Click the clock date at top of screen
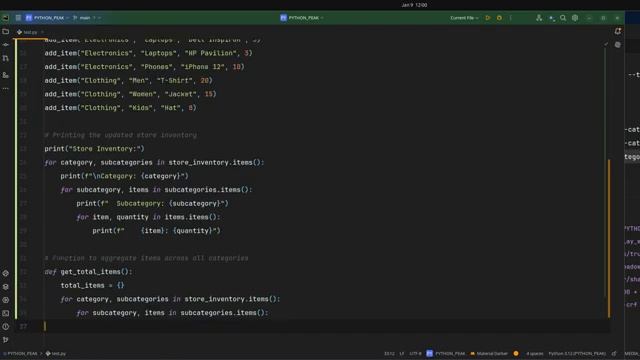The image size is (640, 360). [x=414, y=5]
